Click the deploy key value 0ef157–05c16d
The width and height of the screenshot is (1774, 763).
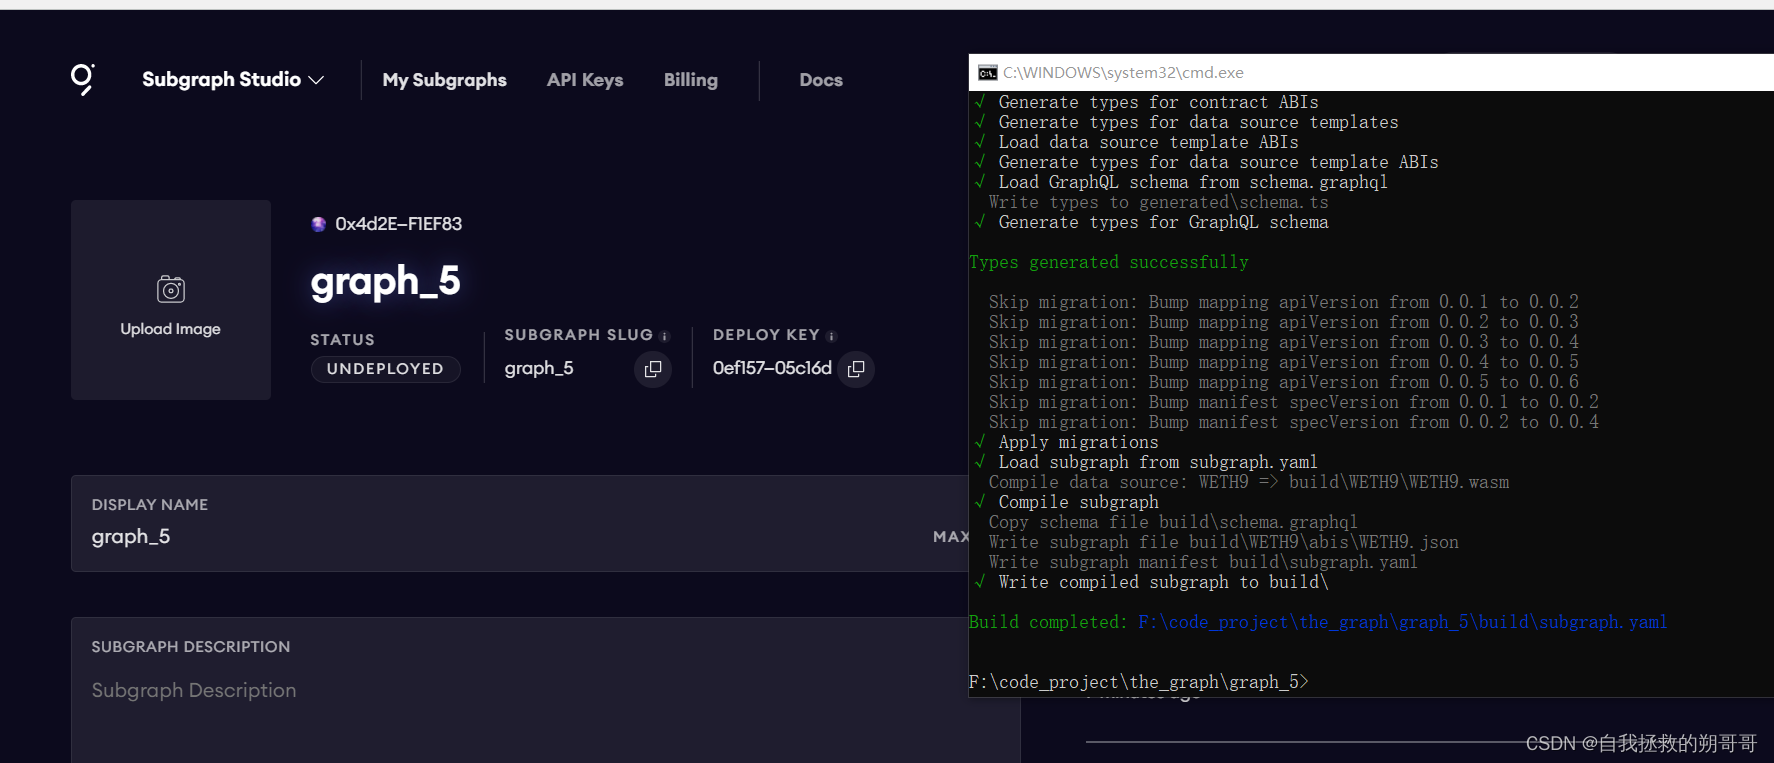pos(772,368)
